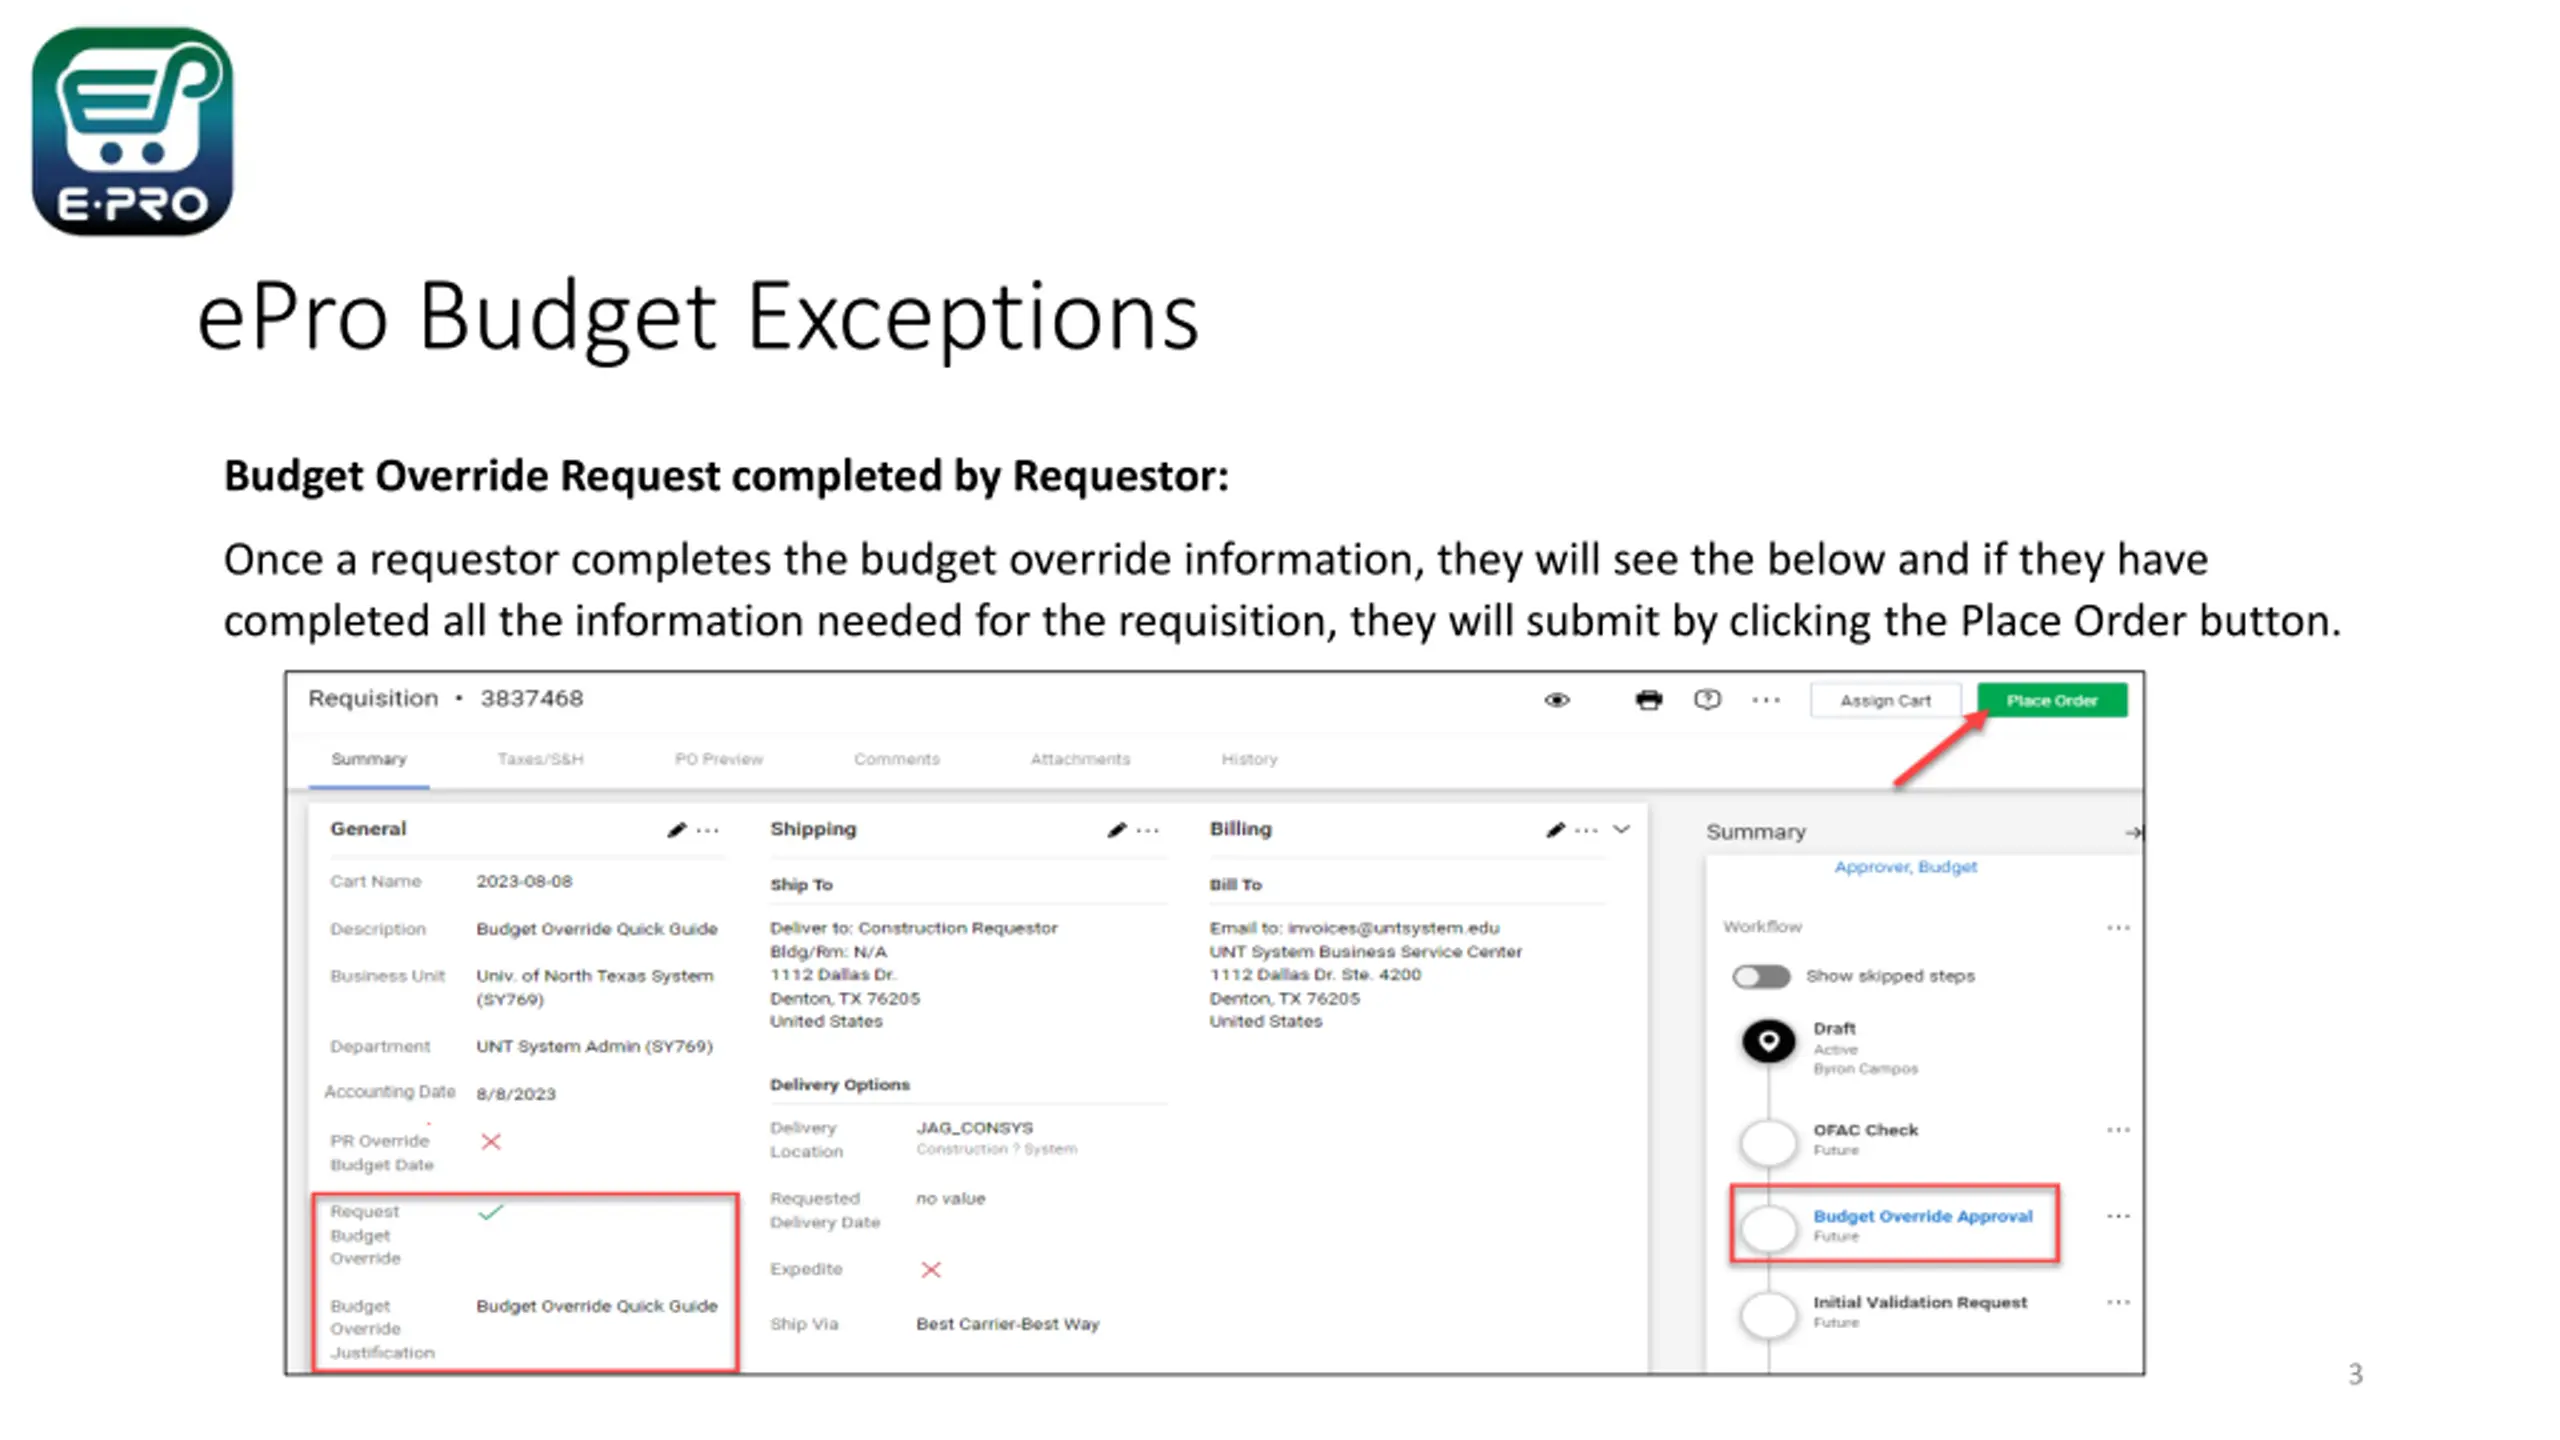The image size is (2560, 1440).
Task: Click Deliver to: Construction Requestor text
Action: [913, 928]
